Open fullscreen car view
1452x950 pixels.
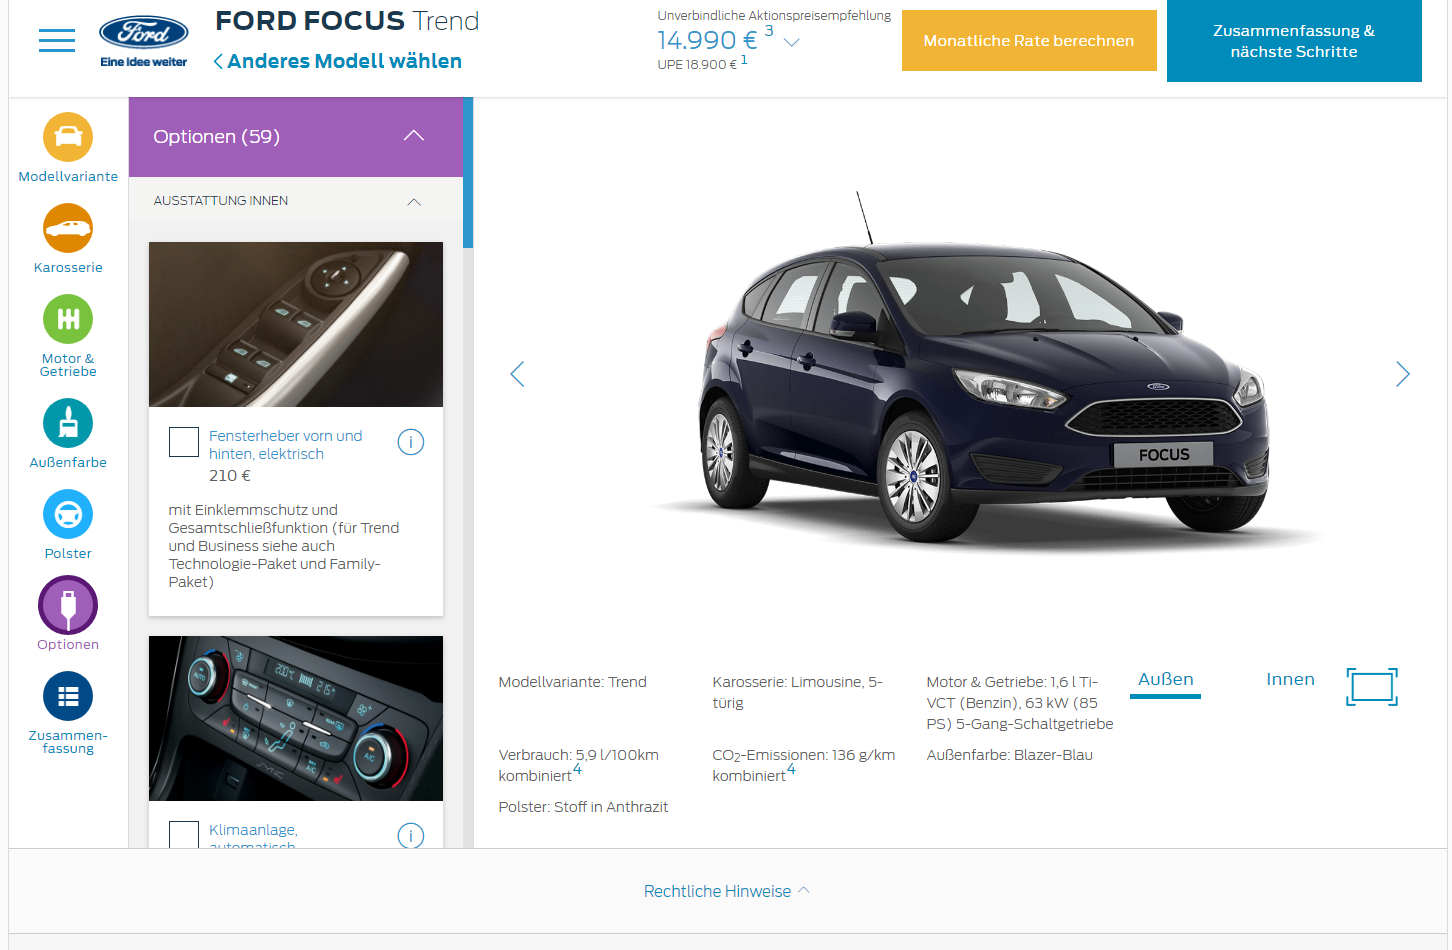click(x=1372, y=687)
